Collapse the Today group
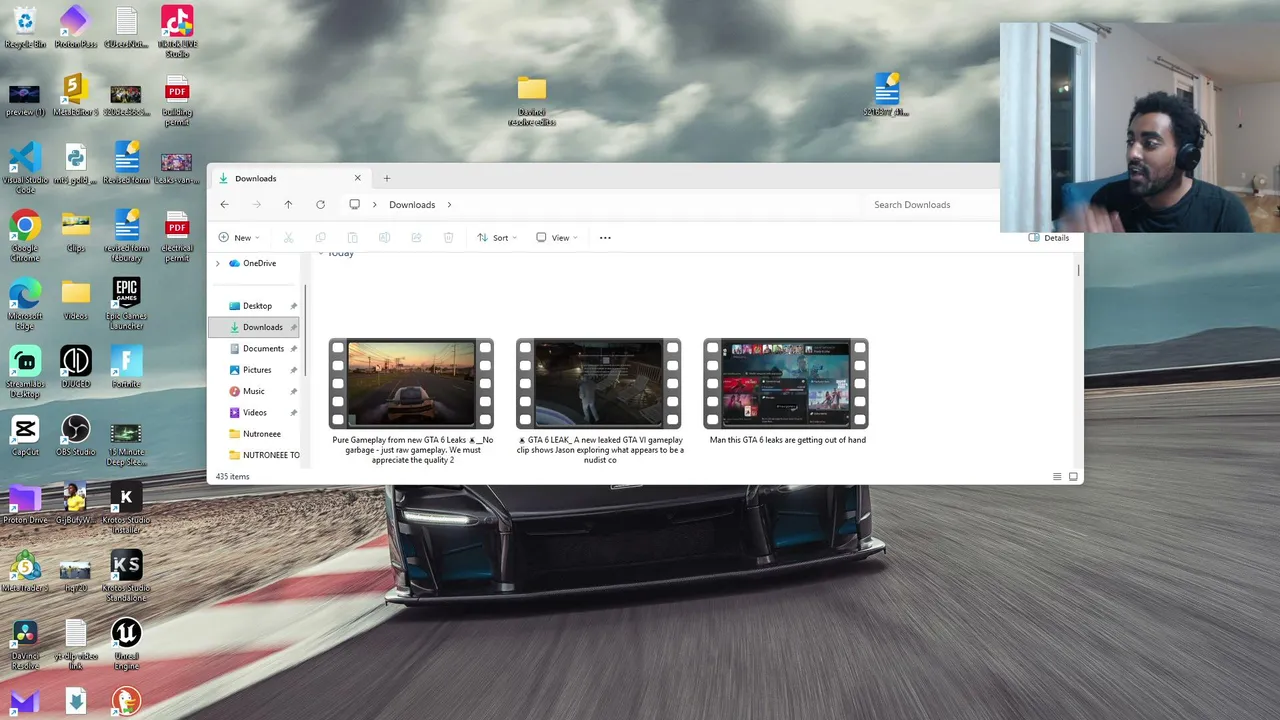This screenshot has height=720, width=1280. click(320, 254)
